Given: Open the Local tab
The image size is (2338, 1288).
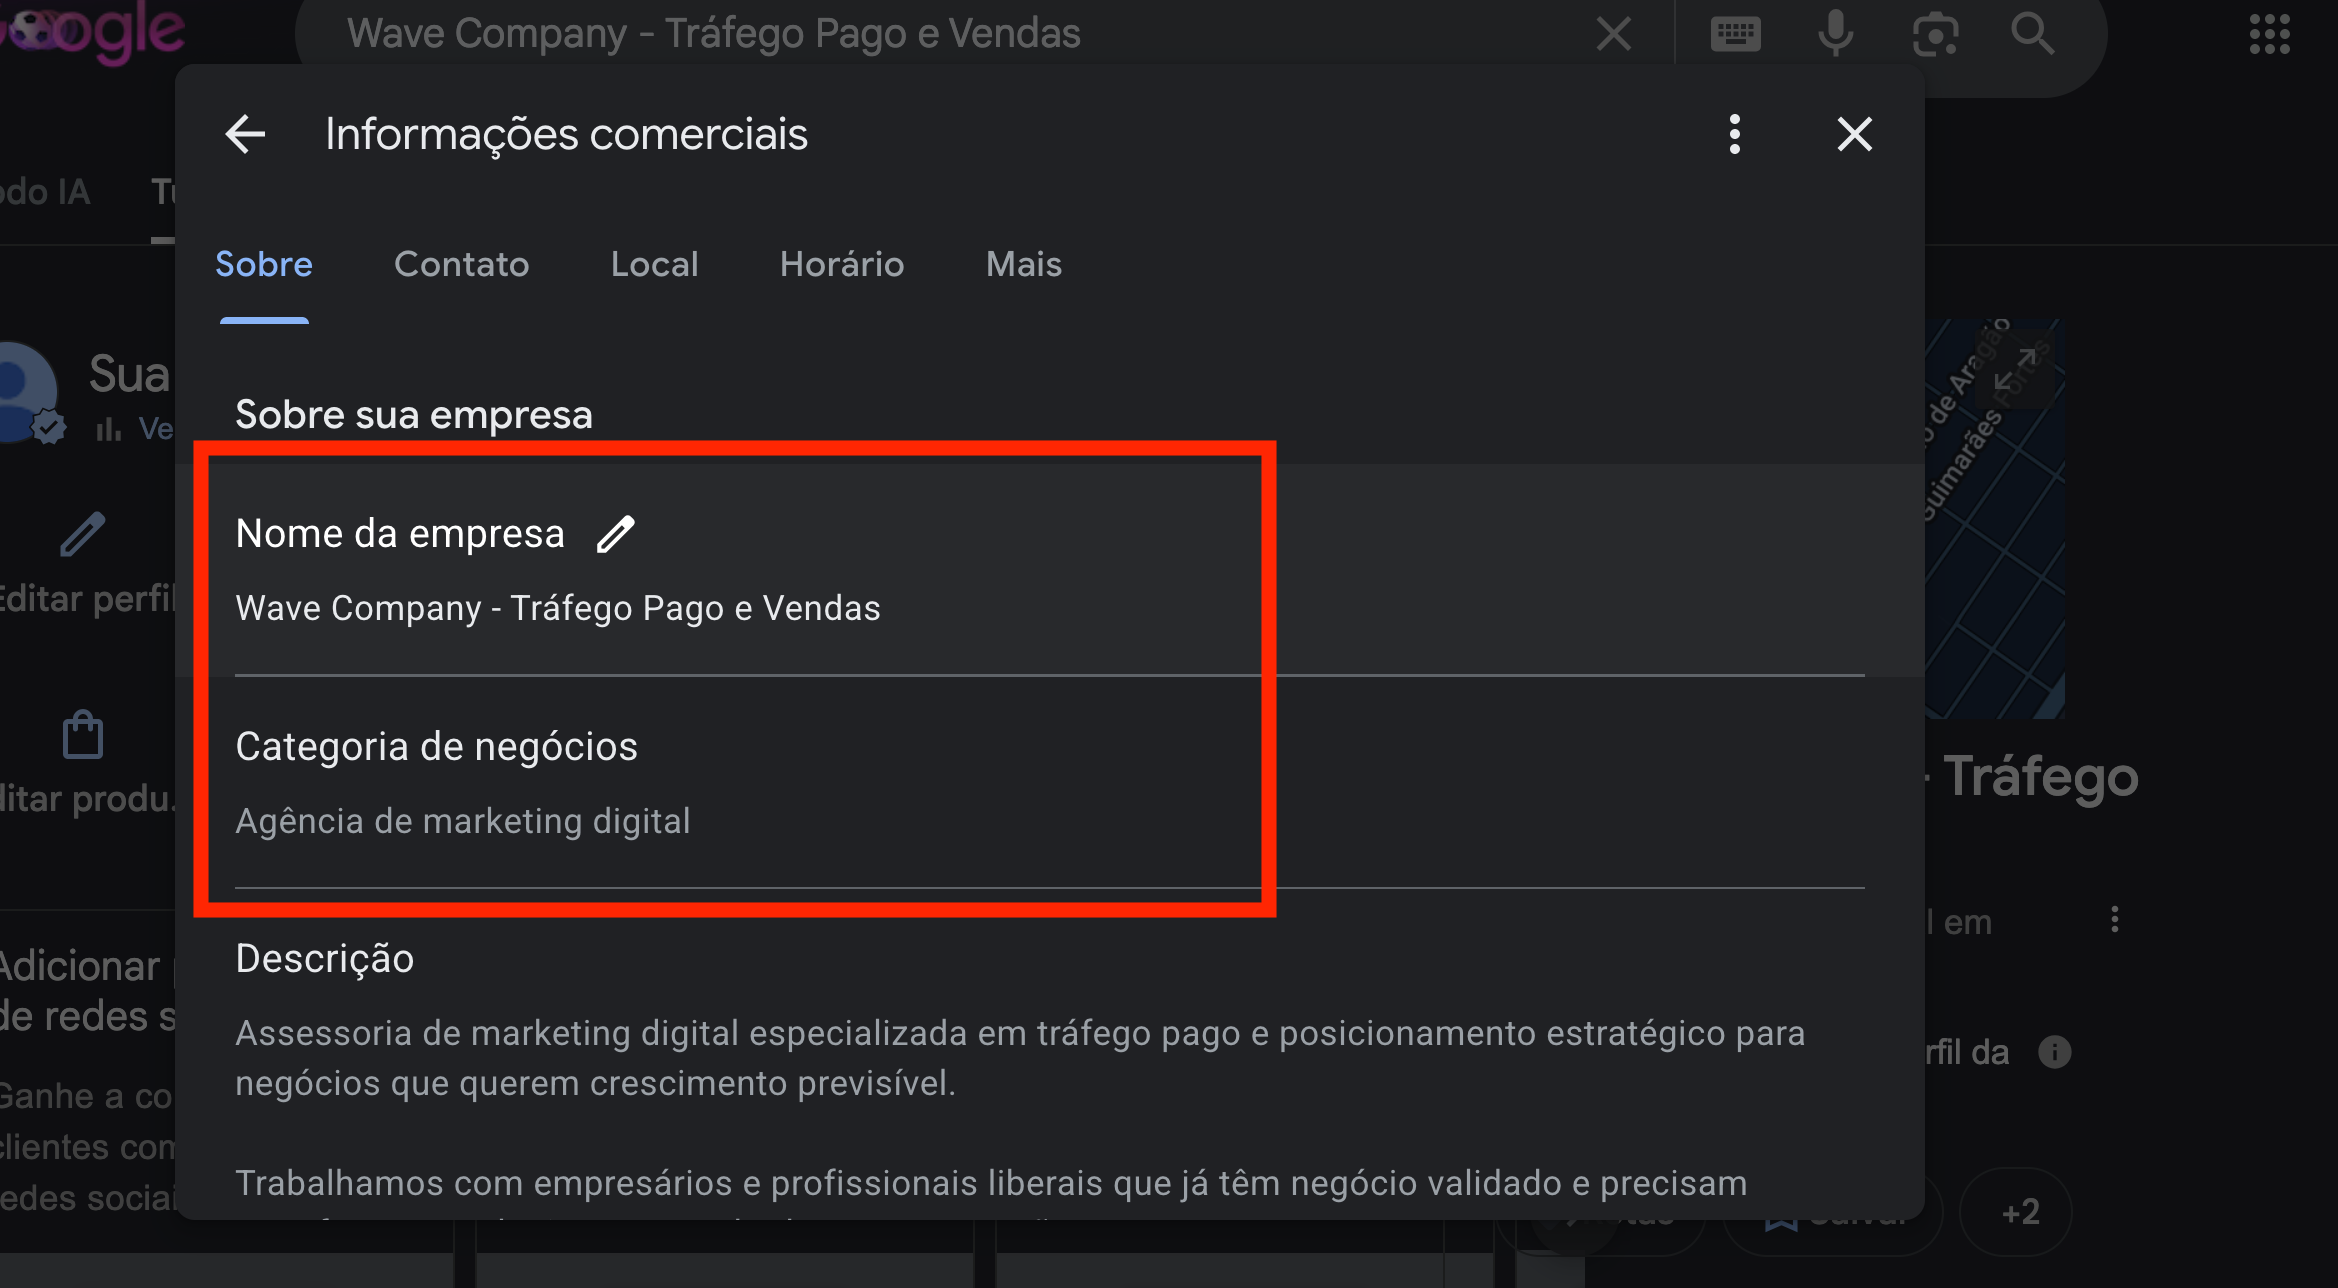Looking at the screenshot, I should pyautogui.click(x=655, y=264).
